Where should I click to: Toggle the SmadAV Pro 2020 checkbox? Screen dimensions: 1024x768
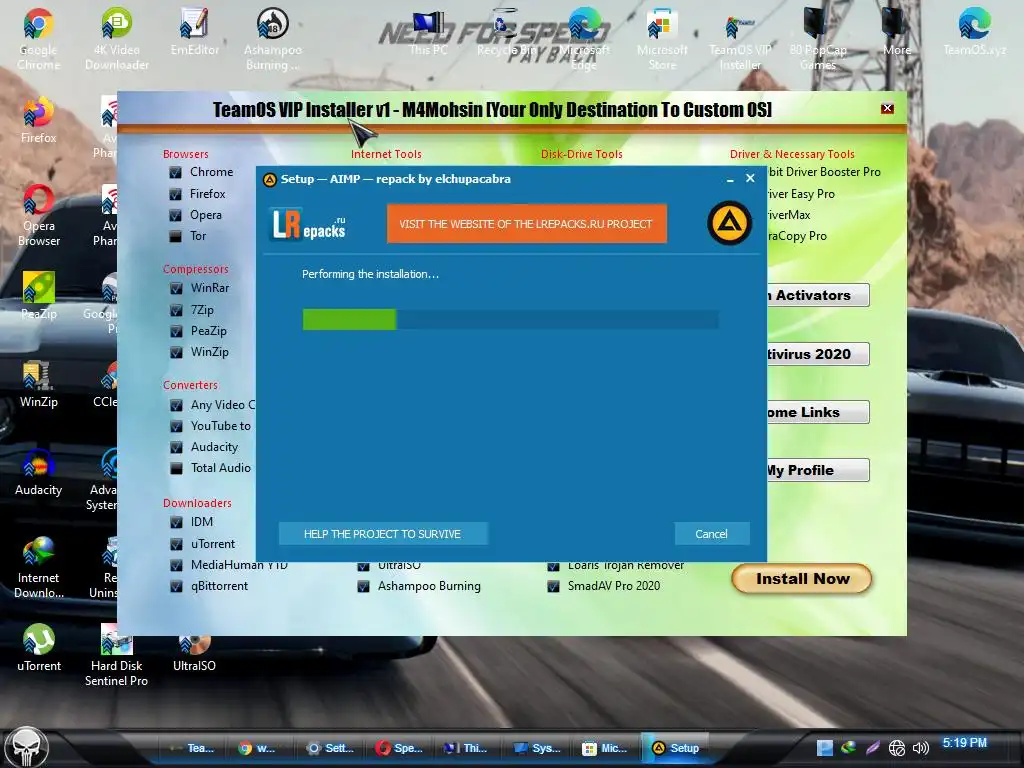pyautogui.click(x=553, y=586)
